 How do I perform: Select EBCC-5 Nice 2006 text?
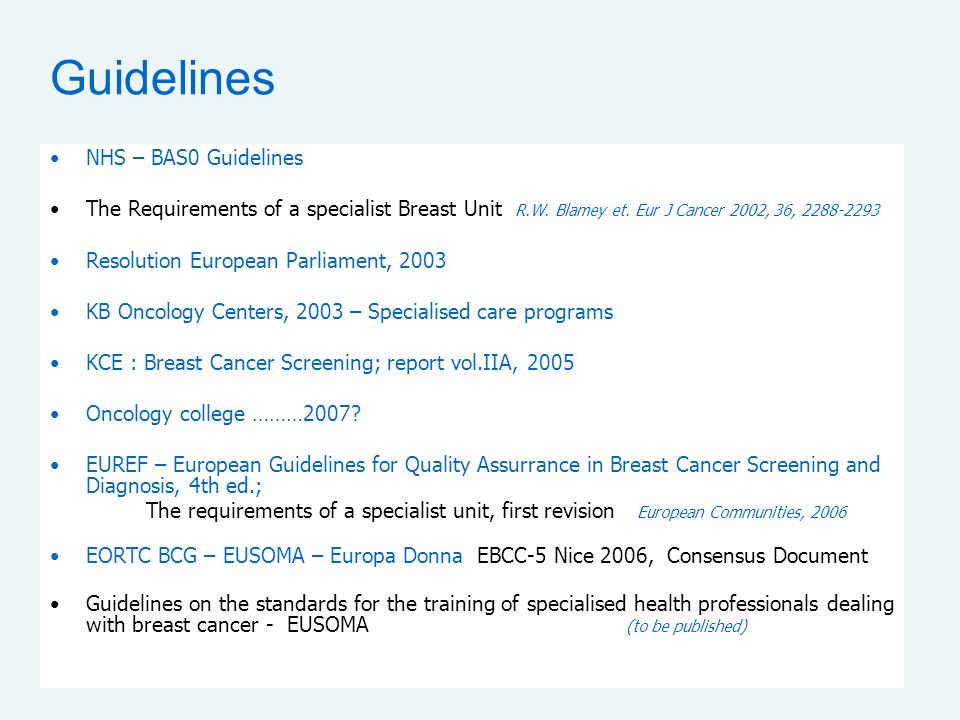coord(562,556)
